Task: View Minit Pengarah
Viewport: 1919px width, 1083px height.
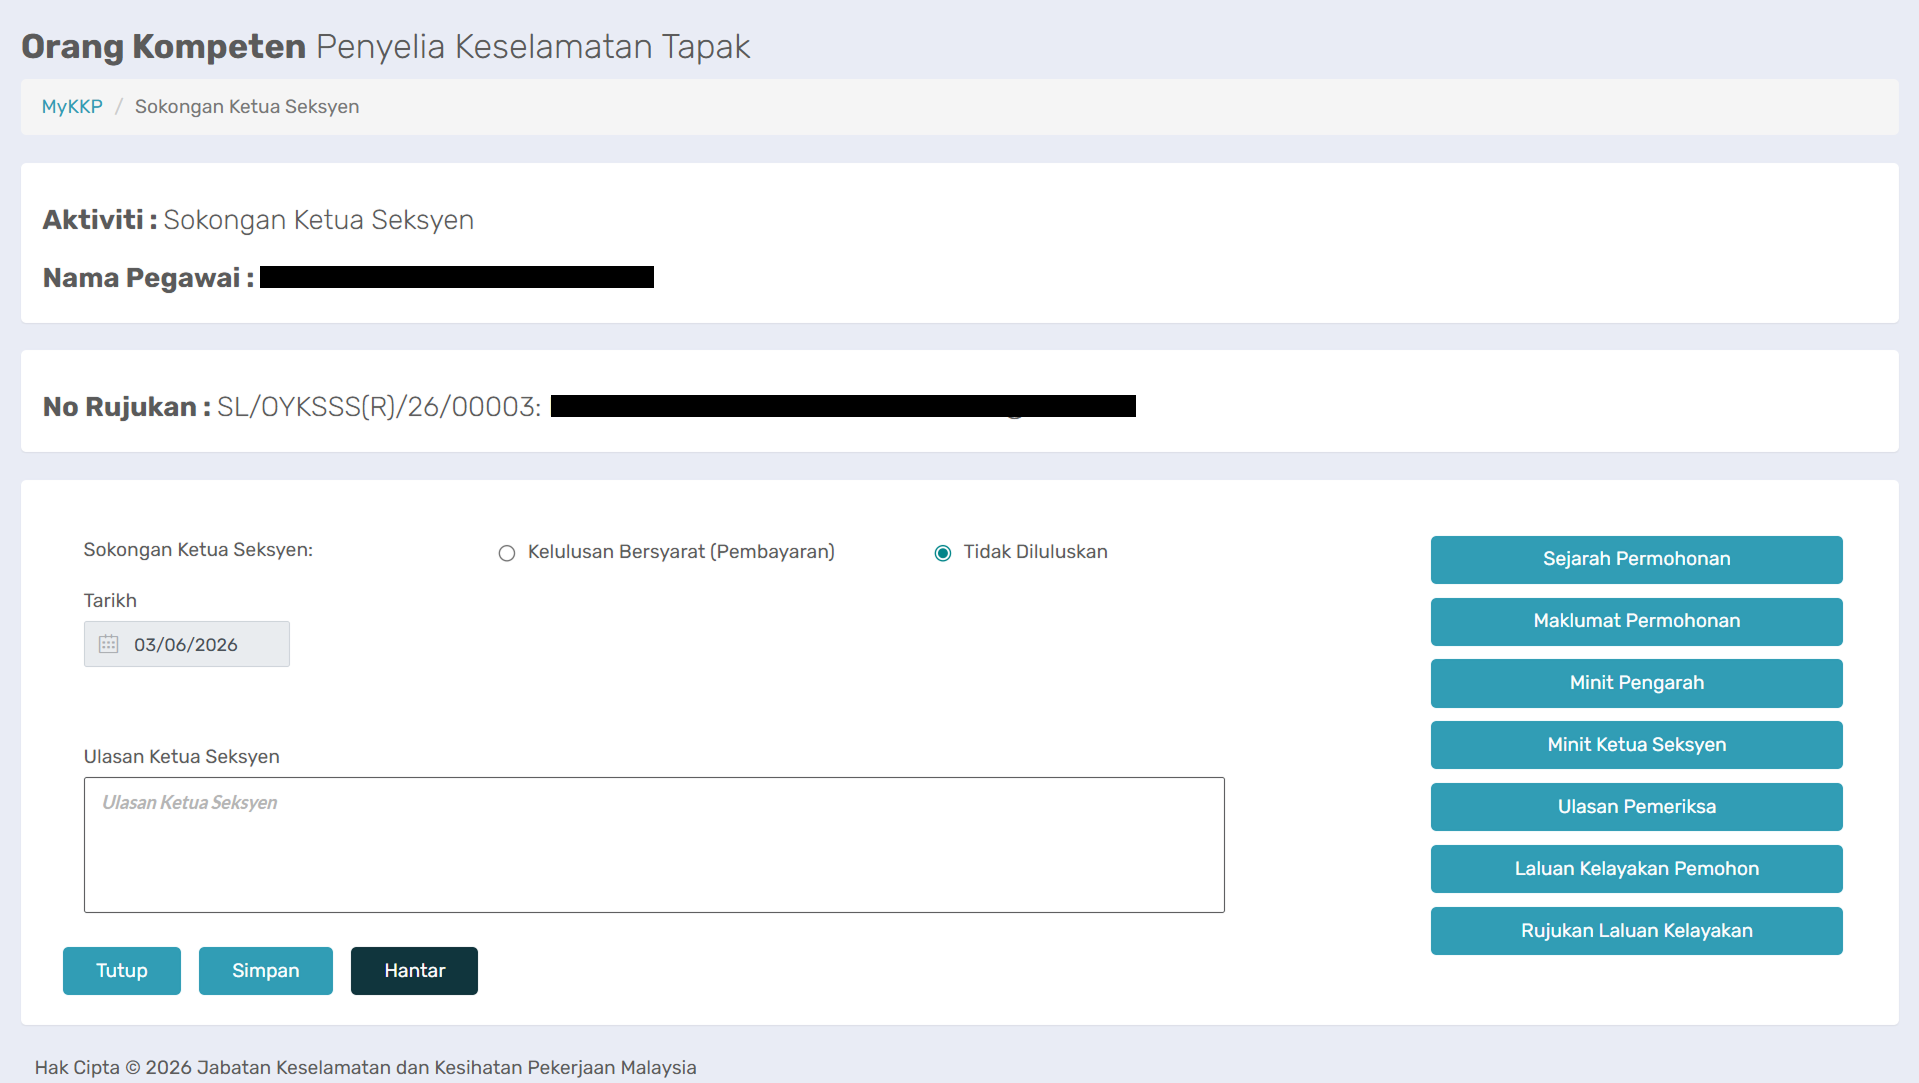Action: click(1636, 683)
